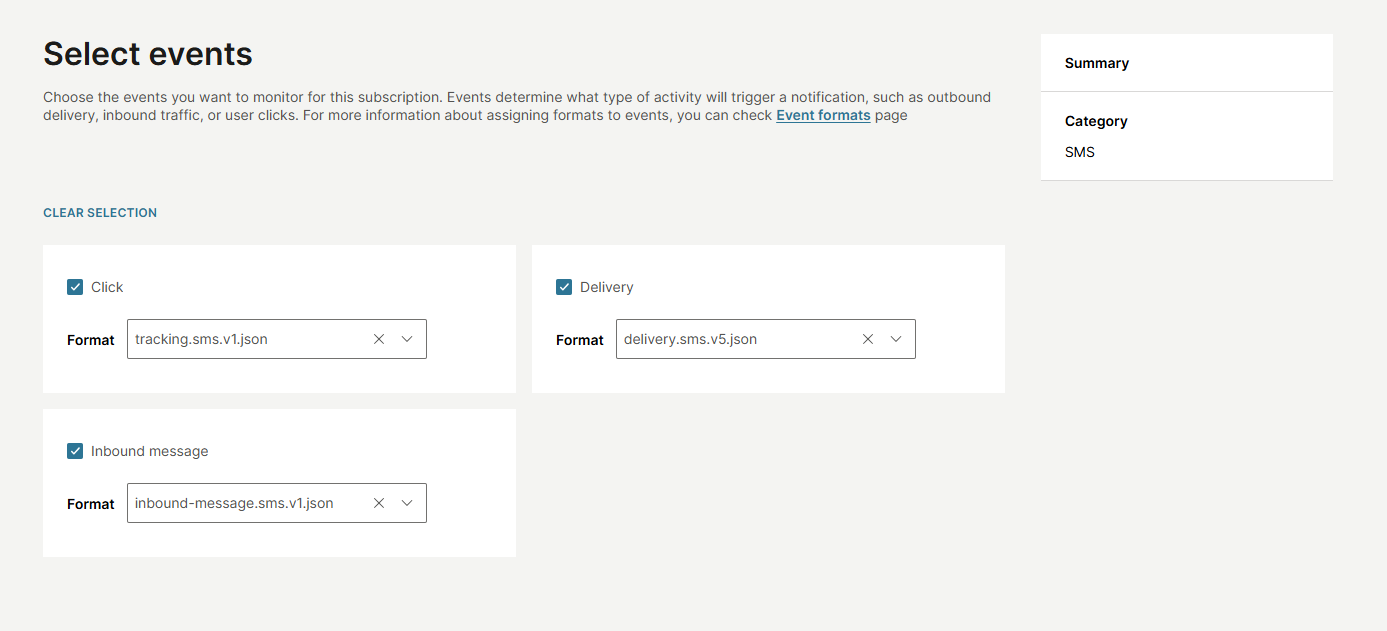Toggle the Inbound message checkbox
The image size is (1387, 631).
point(75,451)
